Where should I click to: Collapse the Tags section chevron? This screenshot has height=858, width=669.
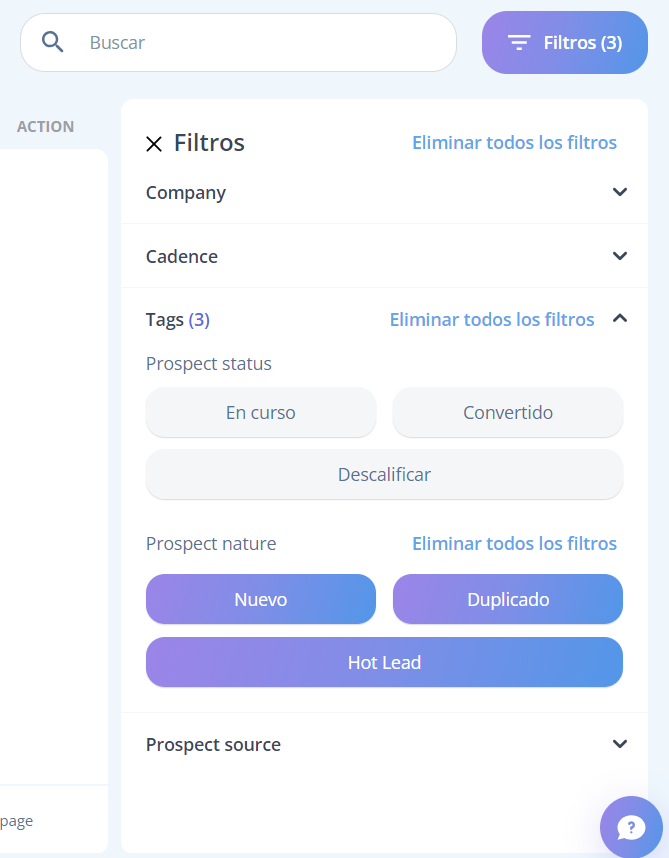(x=620, y=318)
